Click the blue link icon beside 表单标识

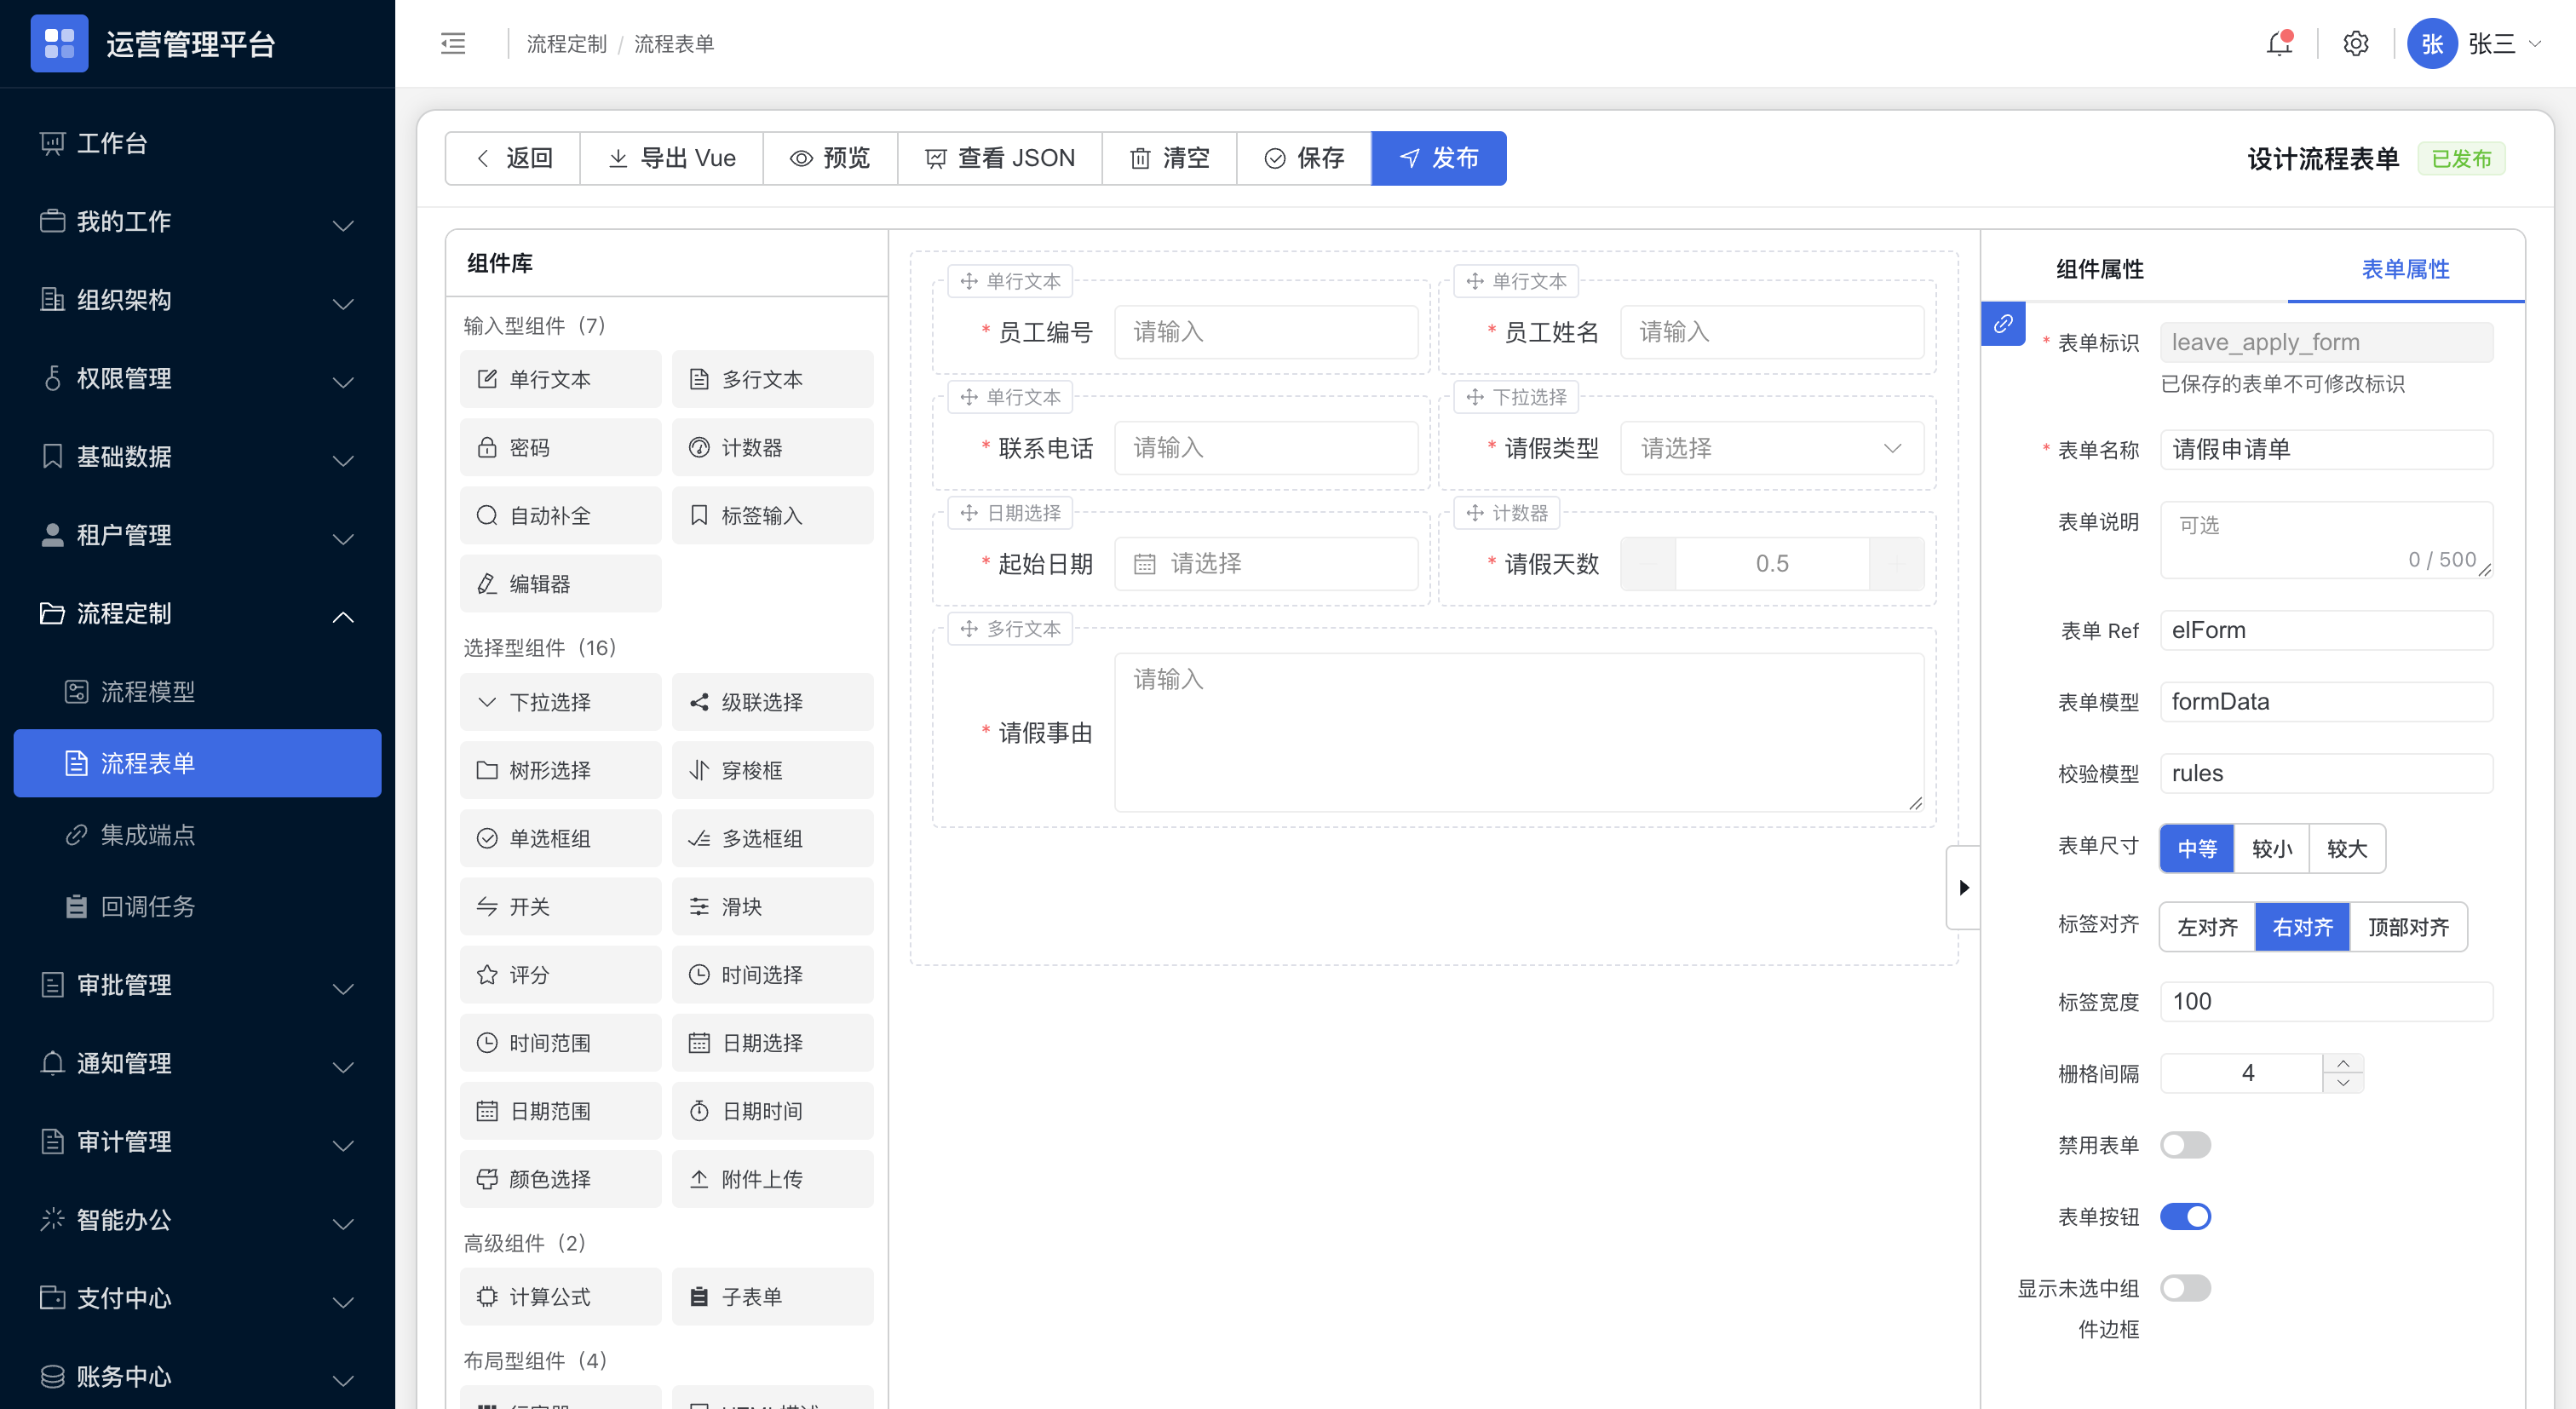click(2003, 324)
